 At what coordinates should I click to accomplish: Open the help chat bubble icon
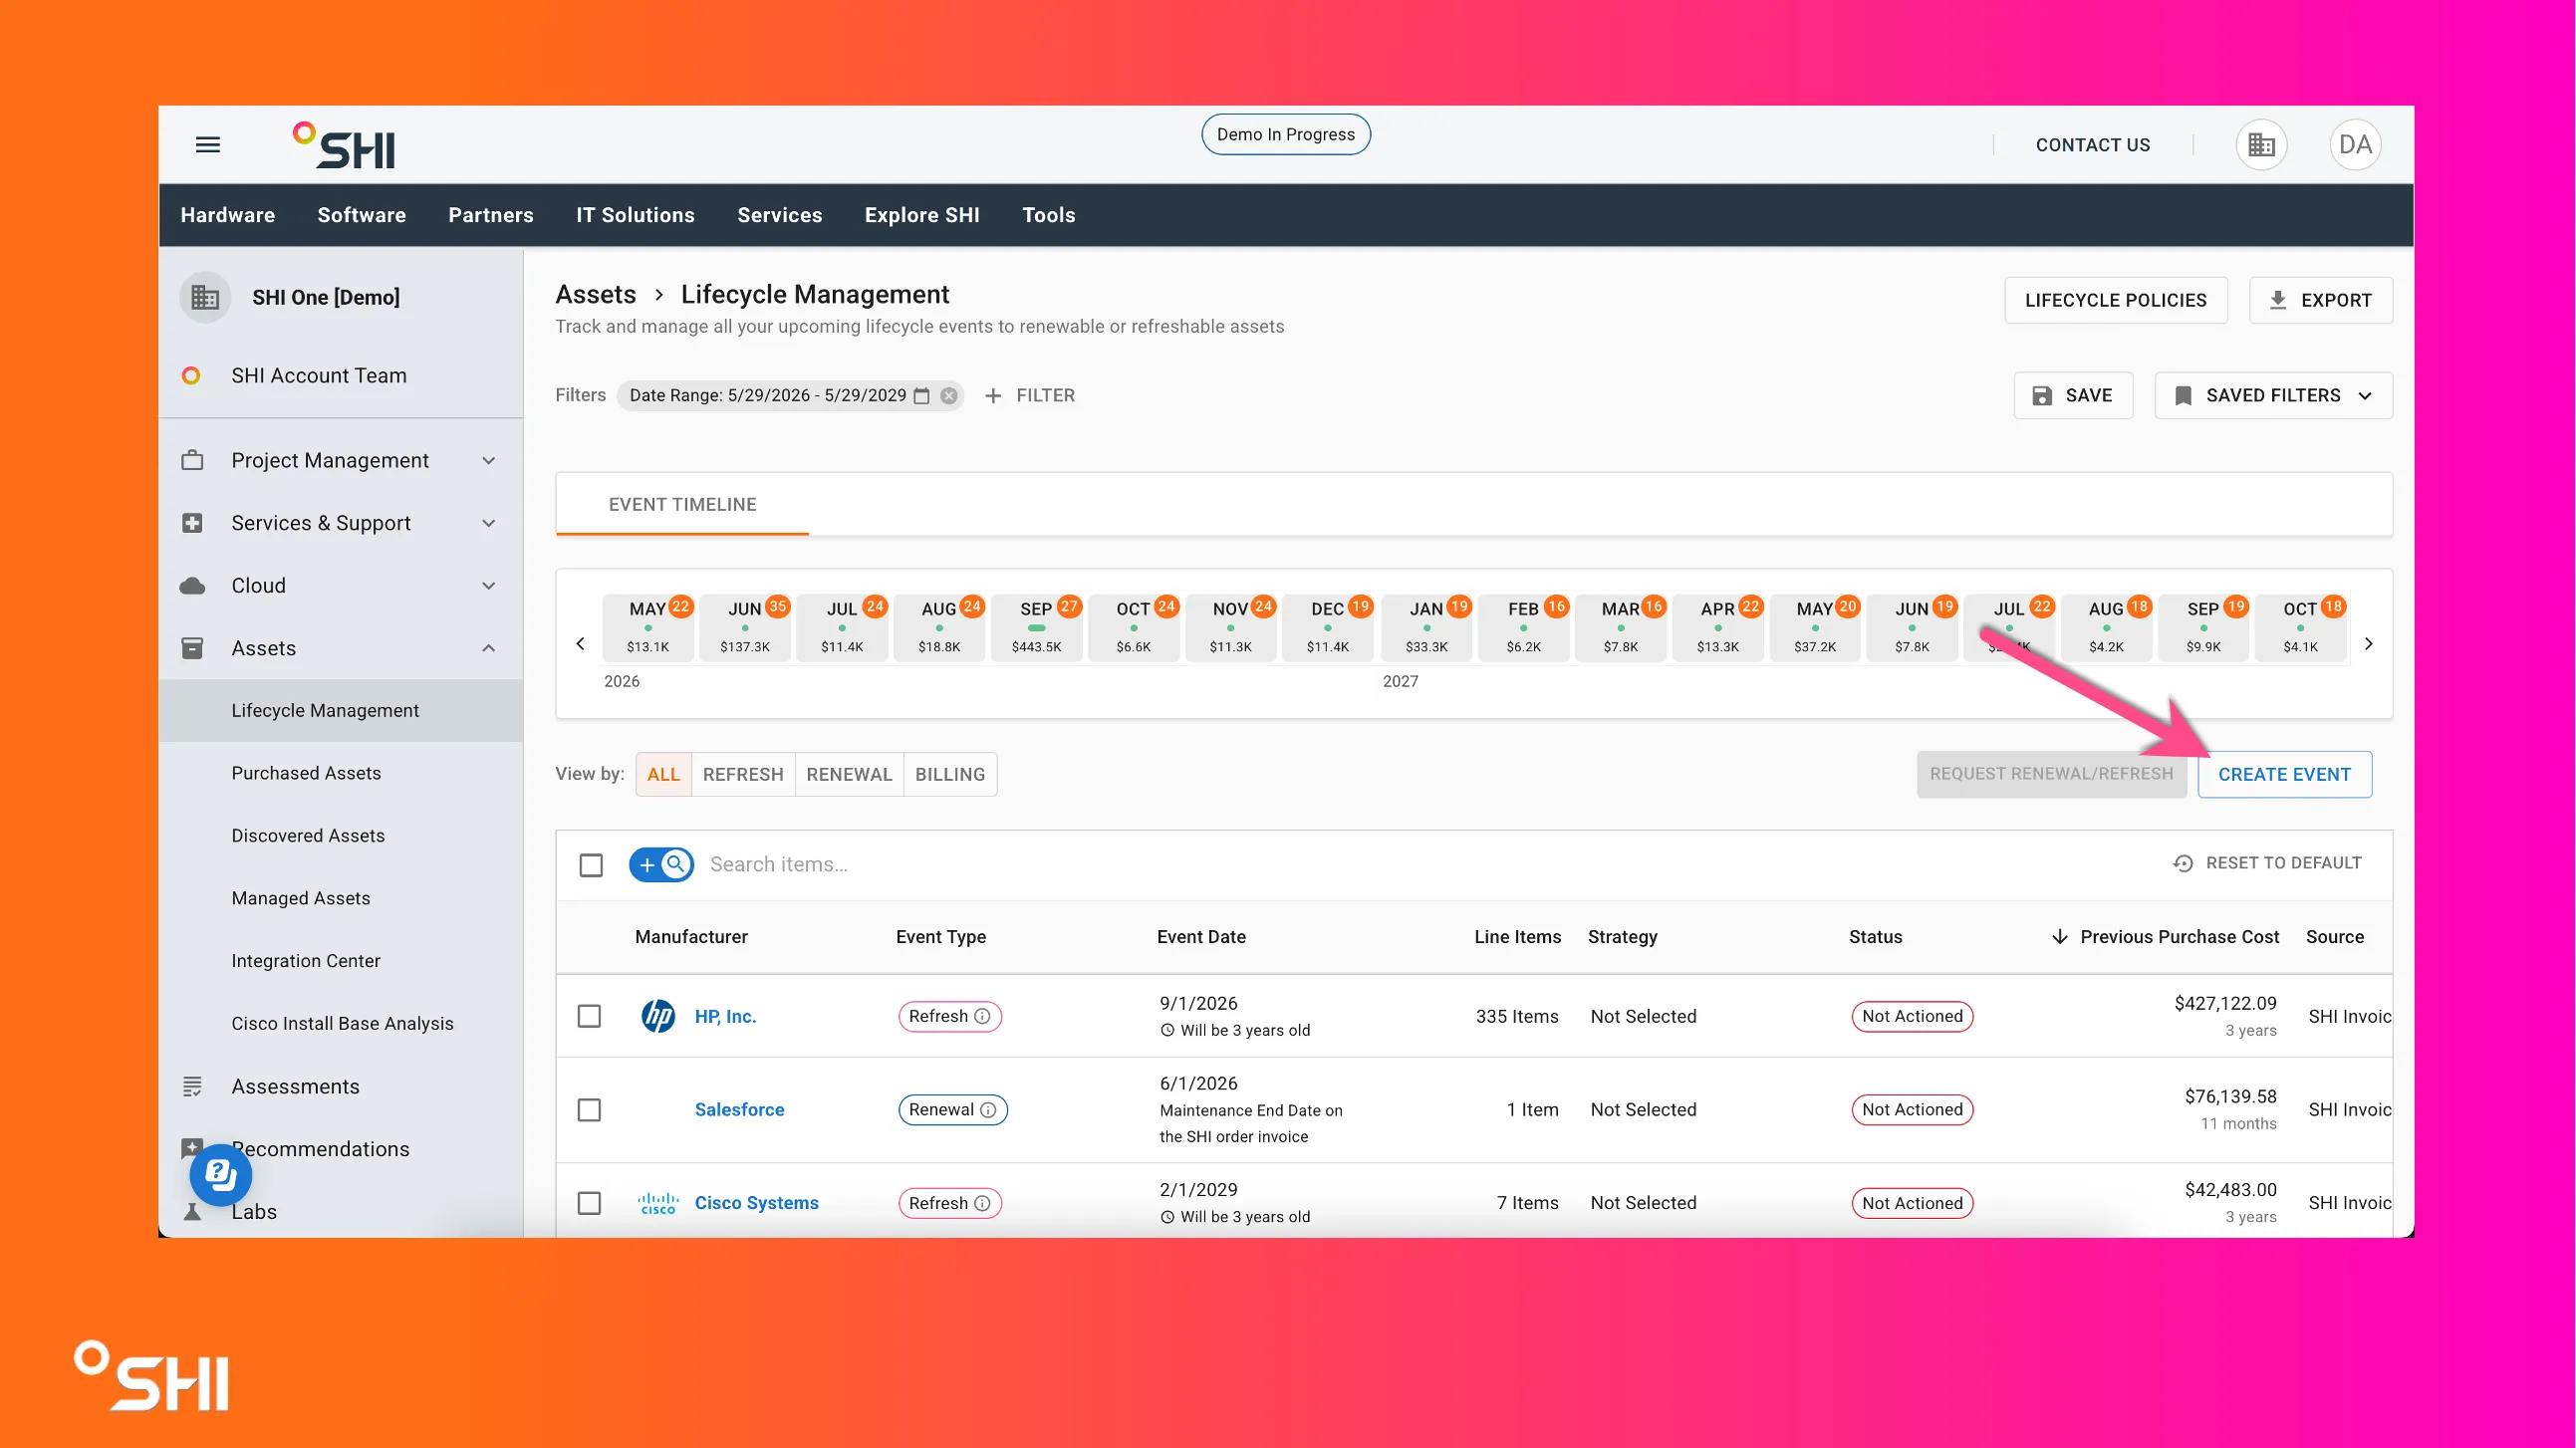tap(221, 1175)
